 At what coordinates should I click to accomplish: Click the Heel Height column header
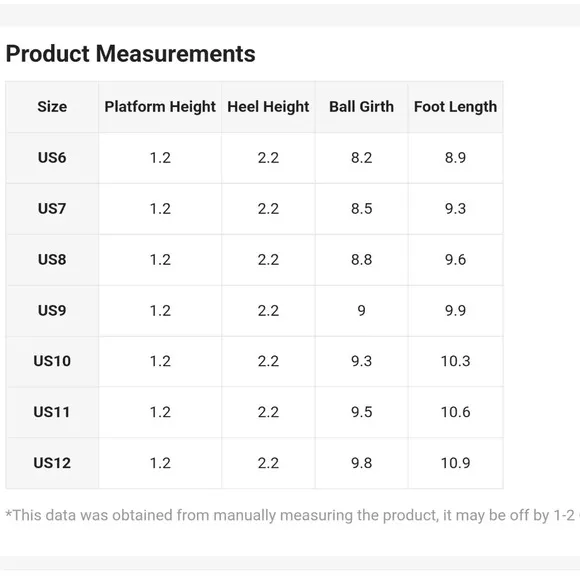[x=268, y=107]
